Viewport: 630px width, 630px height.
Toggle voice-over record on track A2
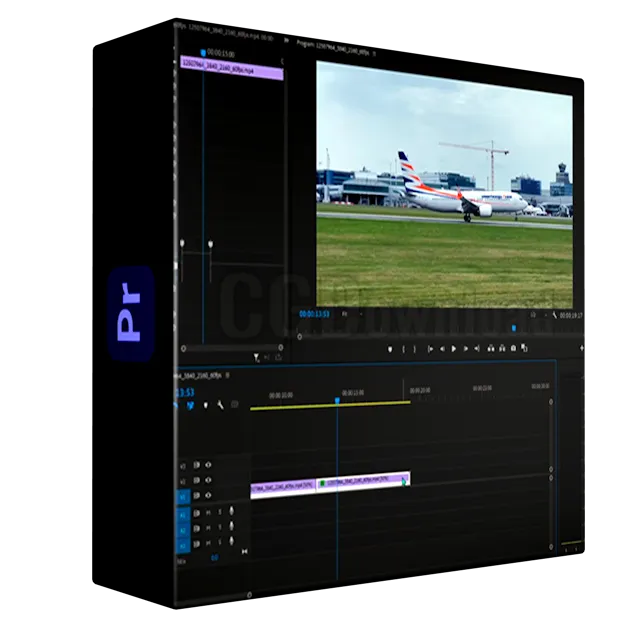coord(232,526)
